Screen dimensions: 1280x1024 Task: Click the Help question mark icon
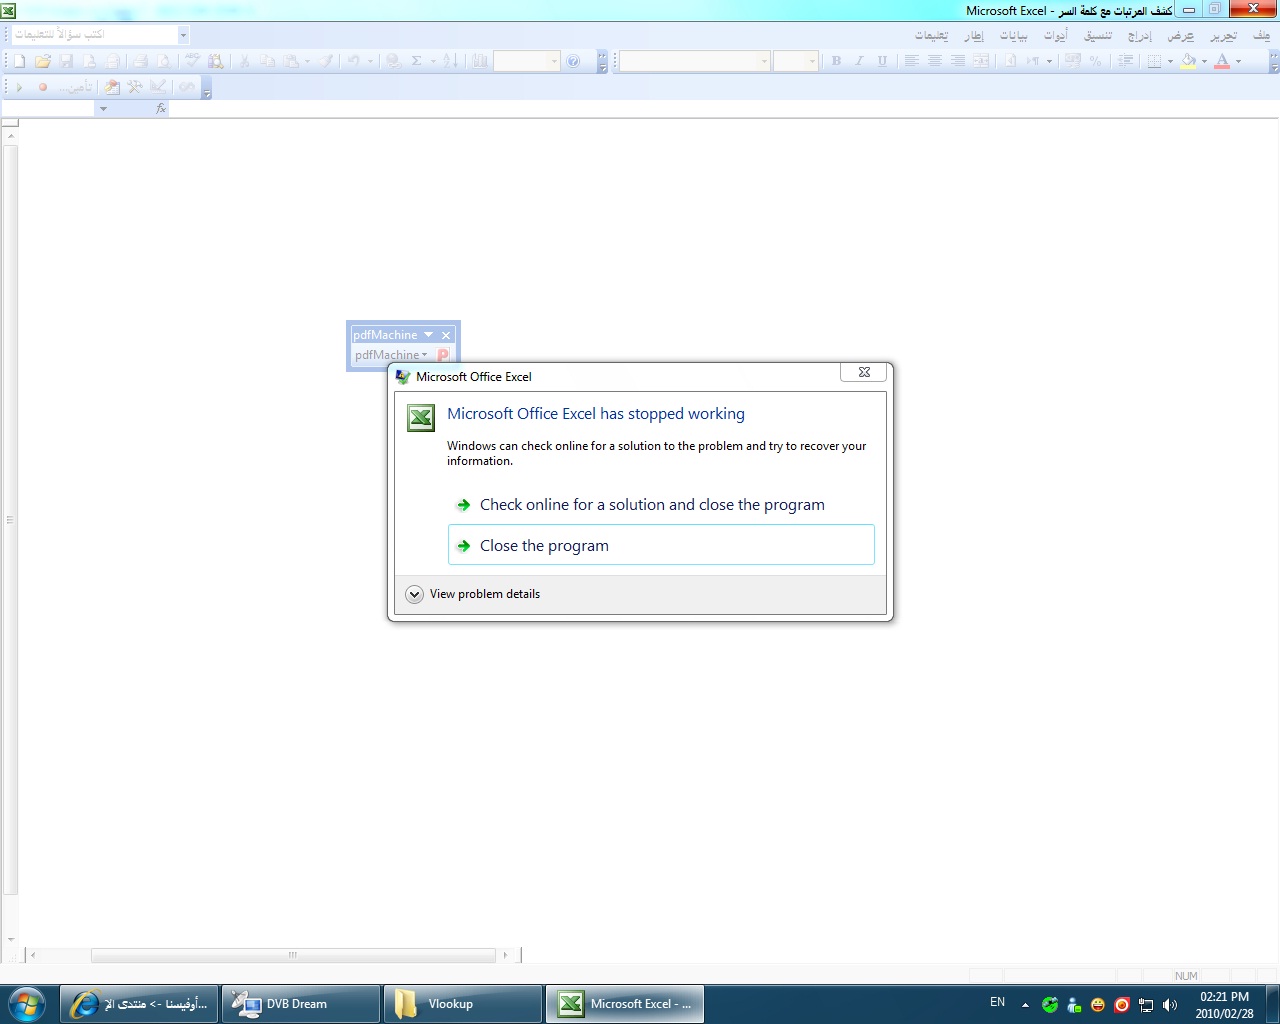click(573, 61)
